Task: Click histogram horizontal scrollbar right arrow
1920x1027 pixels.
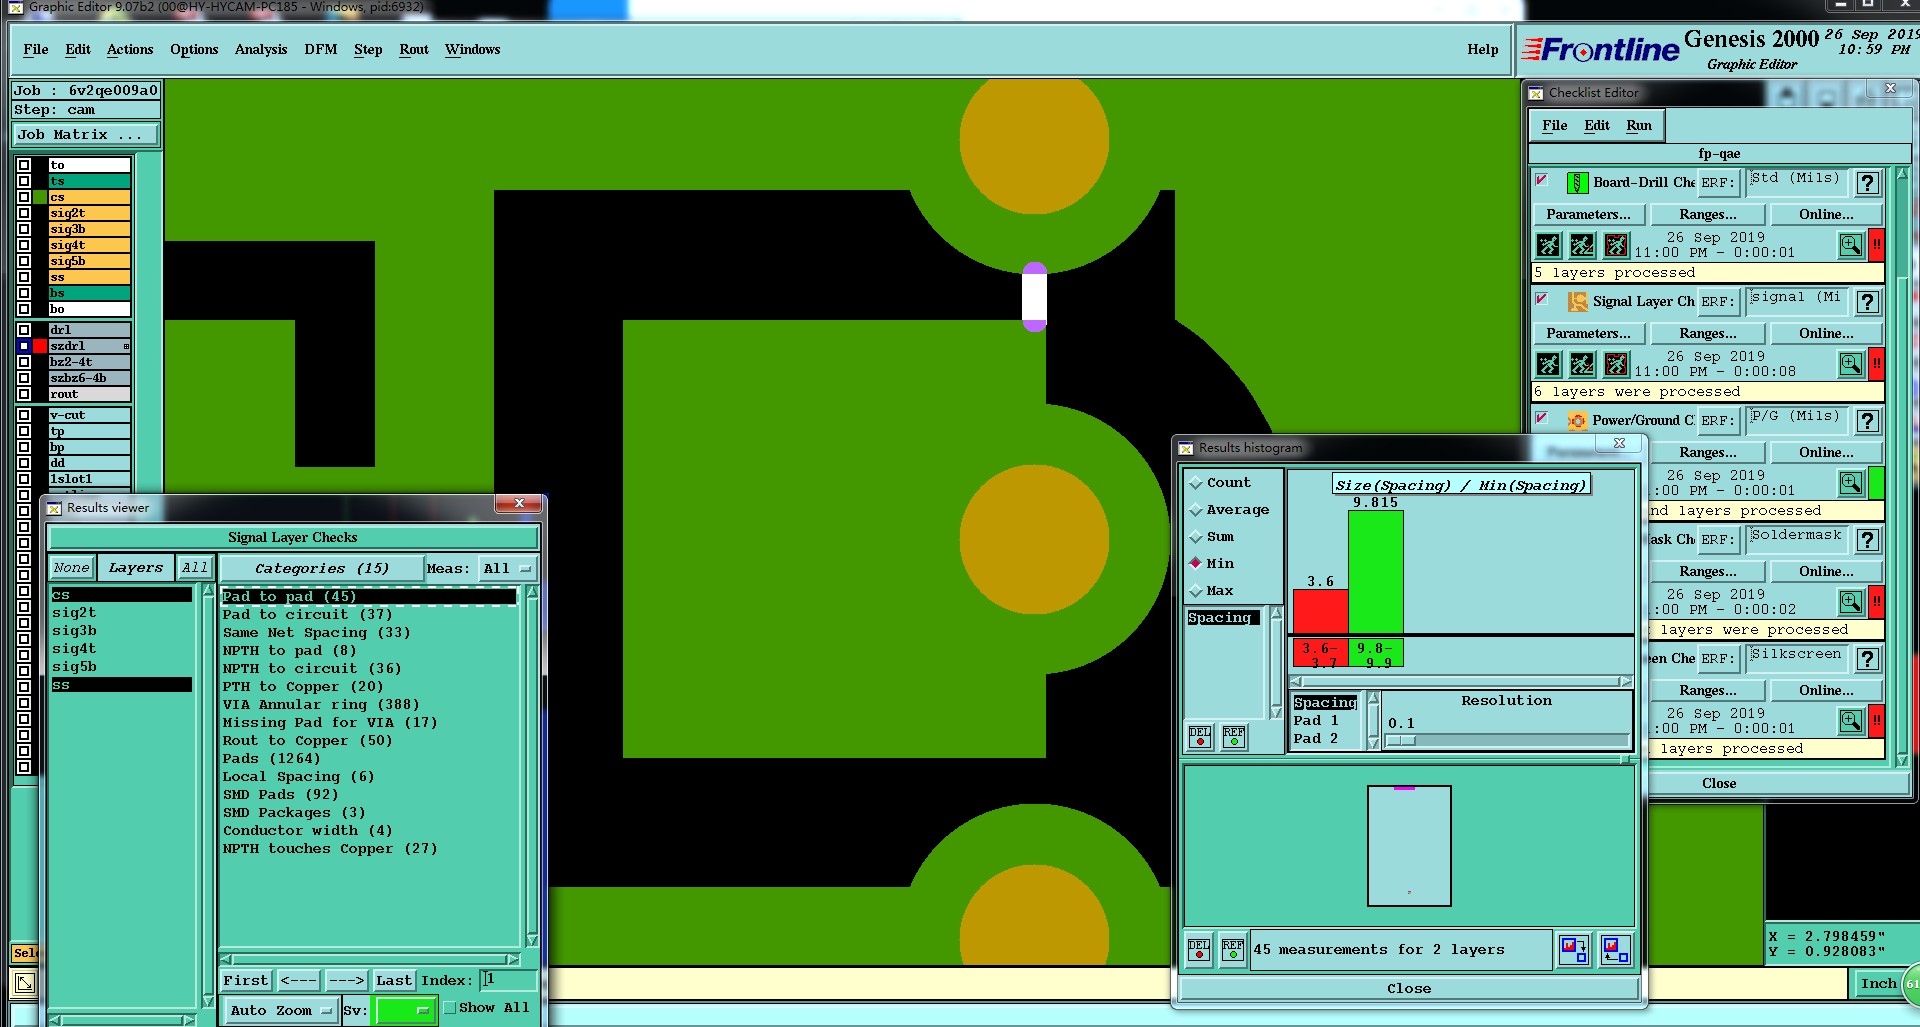Action: [1625, 681]
